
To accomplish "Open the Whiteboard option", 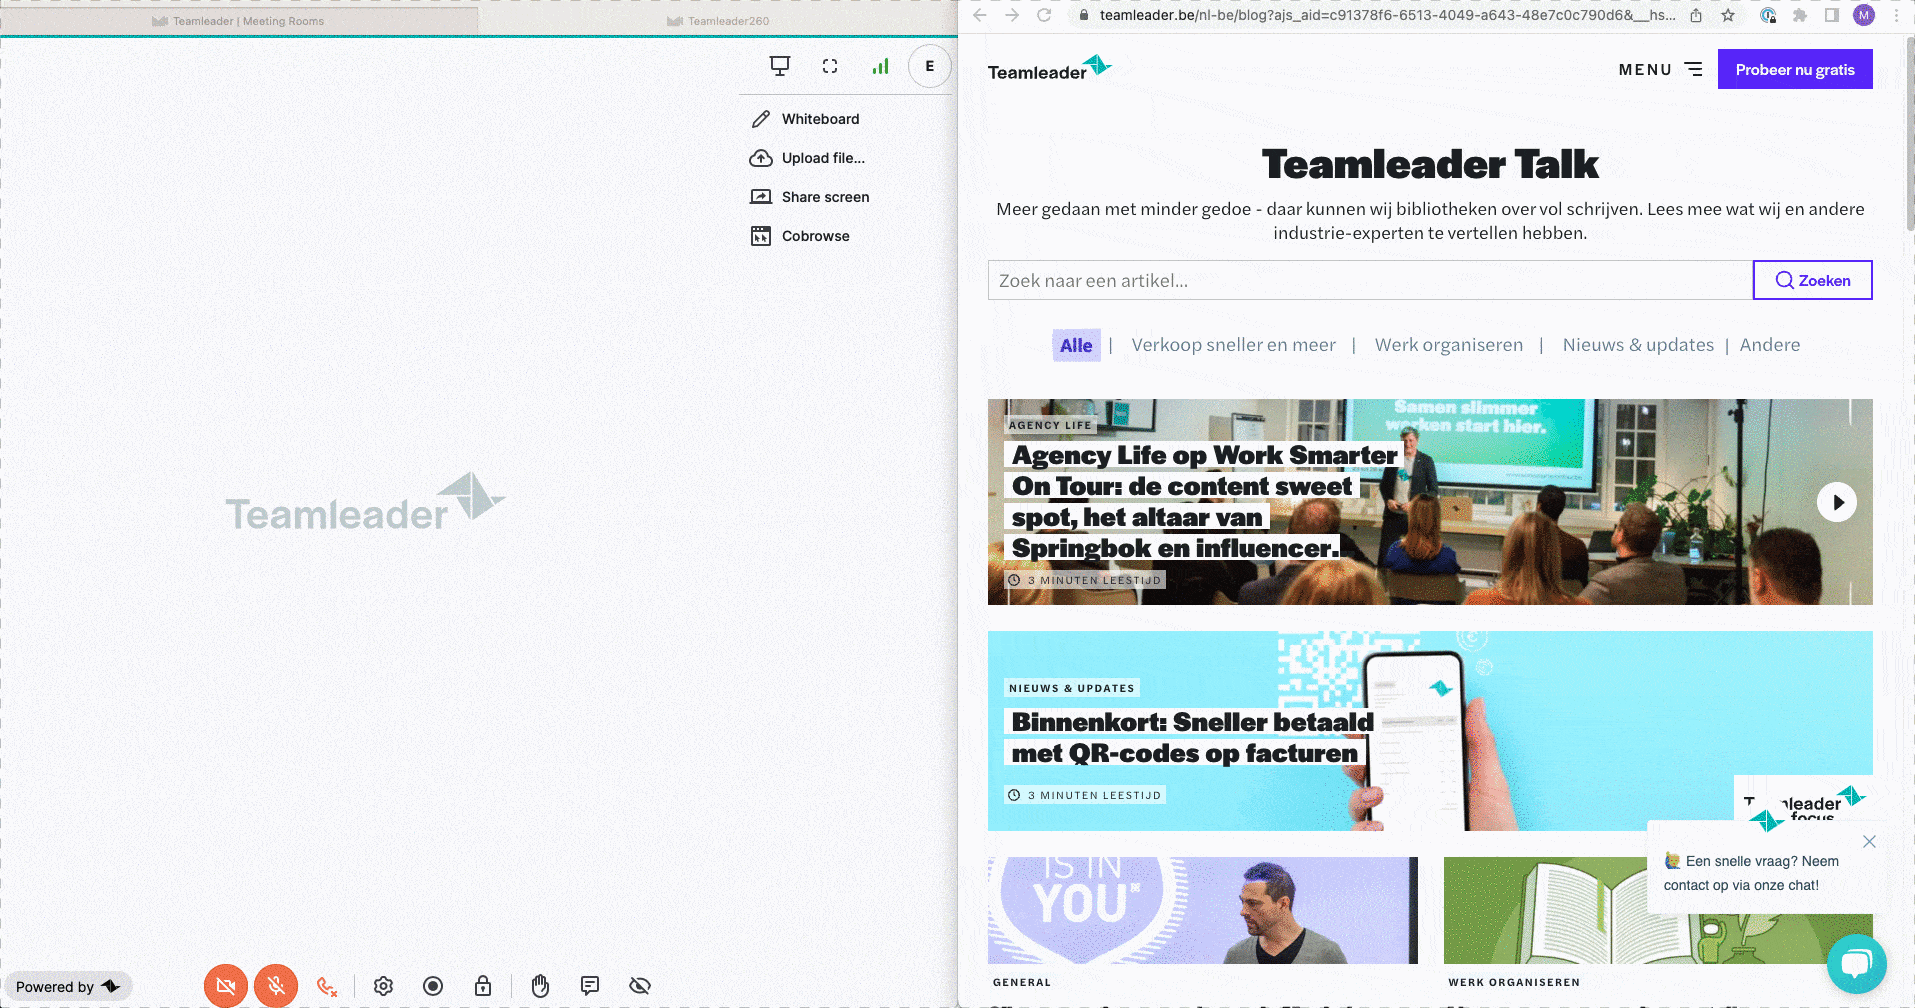I will pos(805,119).
